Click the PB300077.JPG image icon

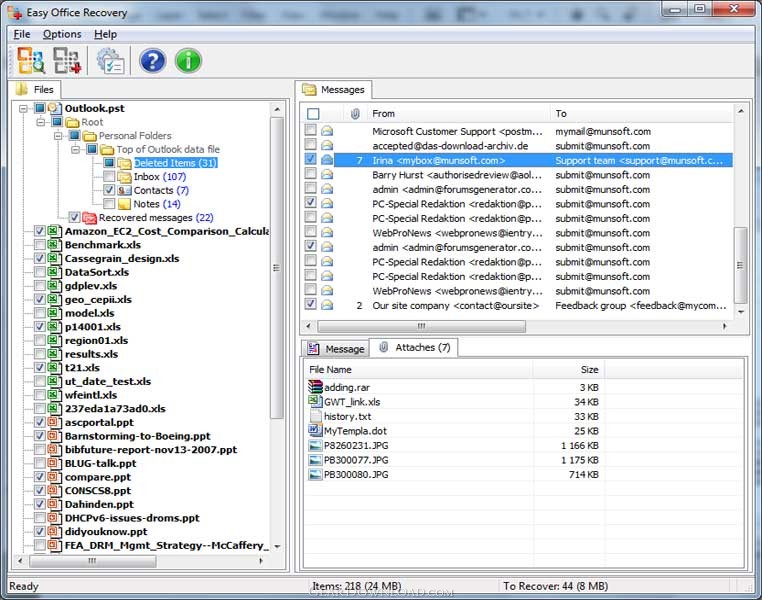[x=315, y=460]
